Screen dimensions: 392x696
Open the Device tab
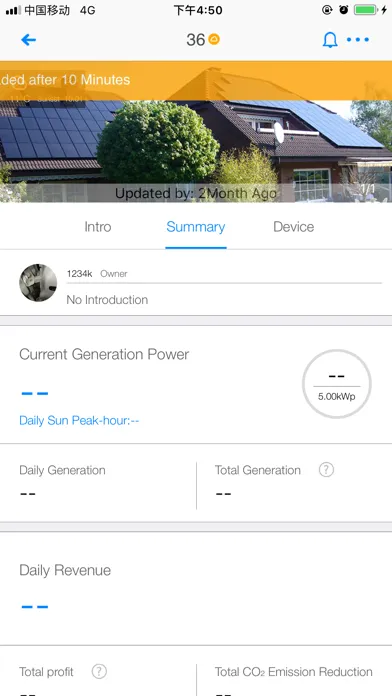tap(293, 227)
